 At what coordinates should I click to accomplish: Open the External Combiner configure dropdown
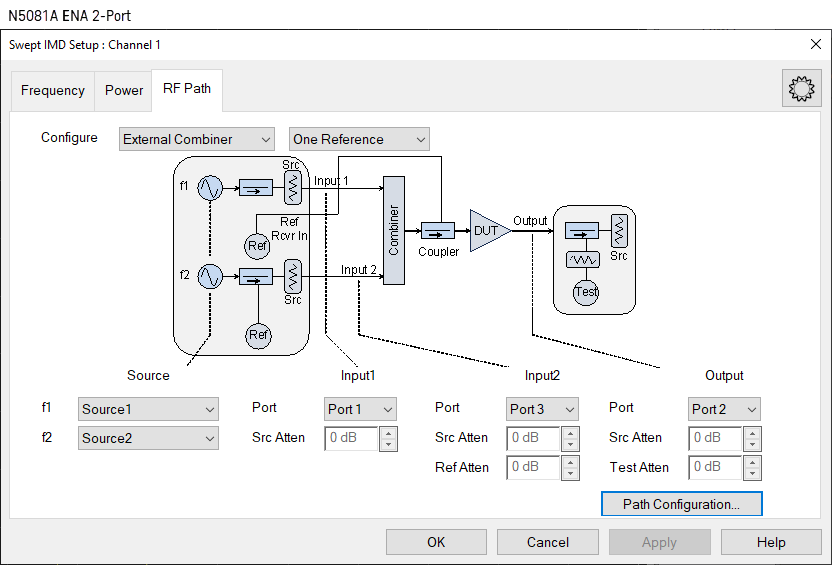[196, 140]
